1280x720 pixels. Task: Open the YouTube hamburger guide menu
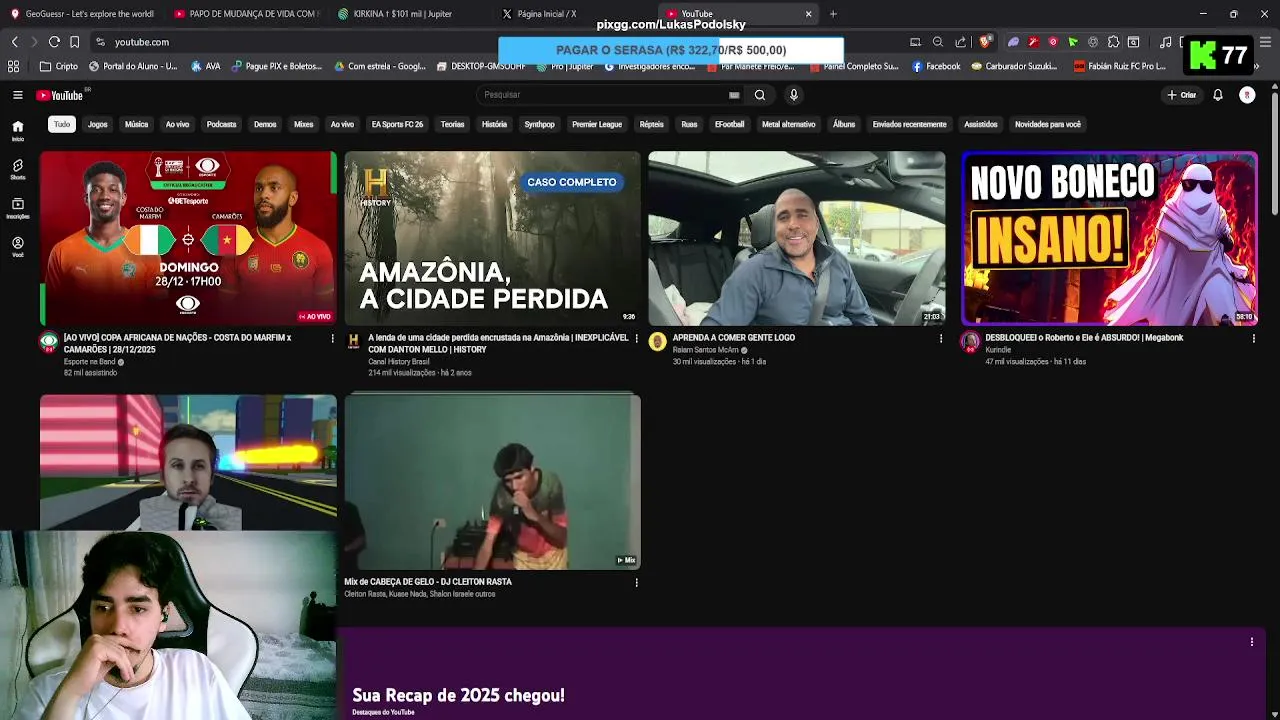[17, 95]
